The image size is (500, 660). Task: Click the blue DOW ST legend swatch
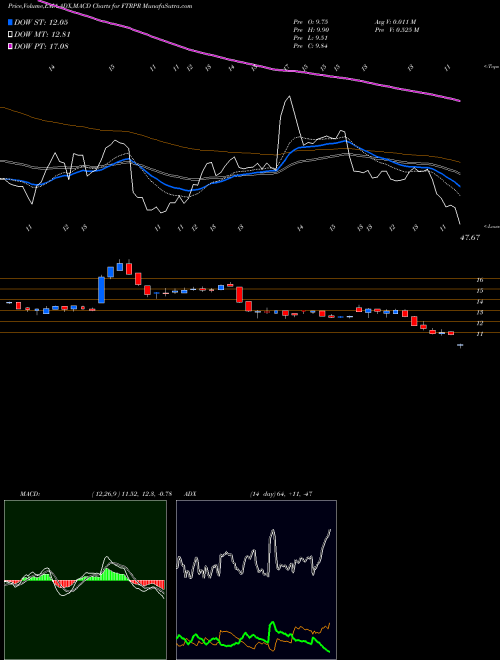[10, 22]
